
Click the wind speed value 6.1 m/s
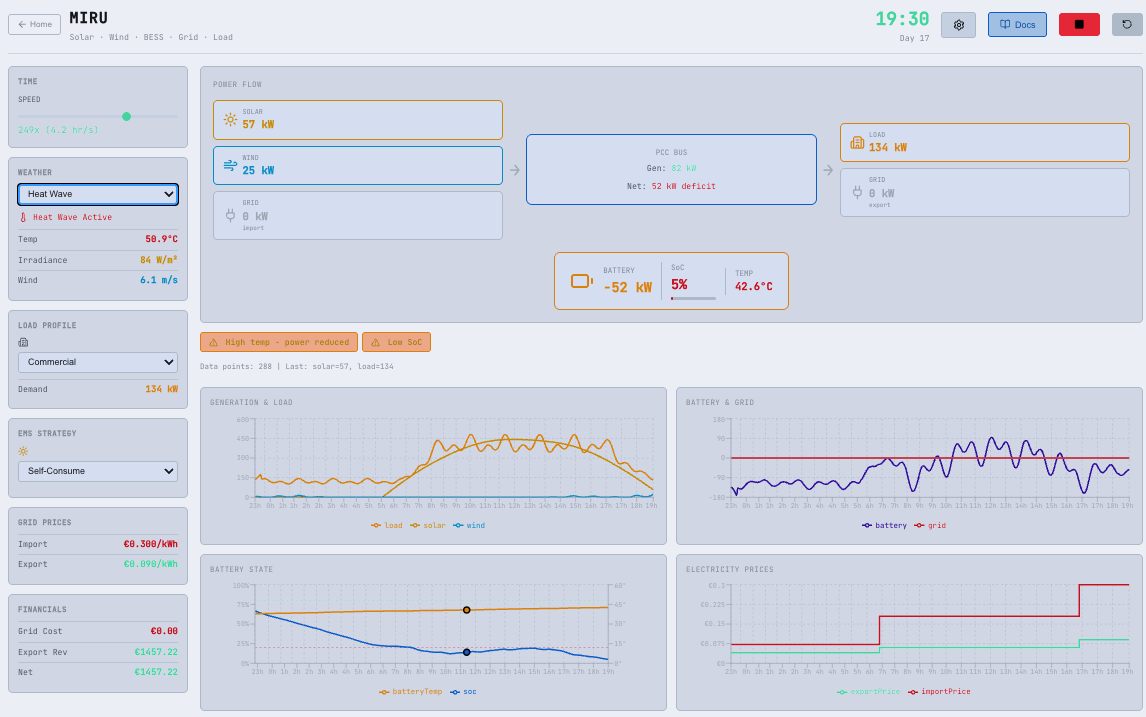(159, 280)
